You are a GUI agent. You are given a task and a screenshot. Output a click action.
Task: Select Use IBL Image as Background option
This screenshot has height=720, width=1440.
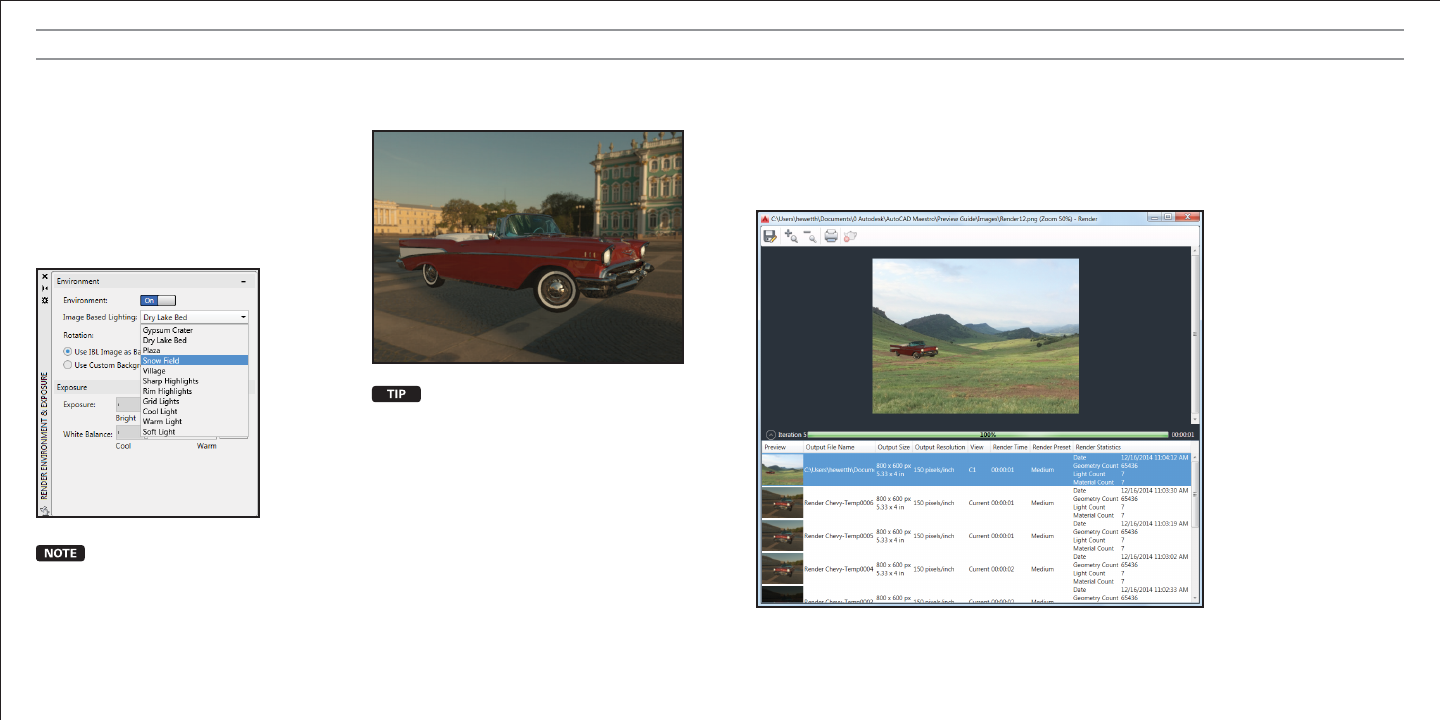(67, 352)
